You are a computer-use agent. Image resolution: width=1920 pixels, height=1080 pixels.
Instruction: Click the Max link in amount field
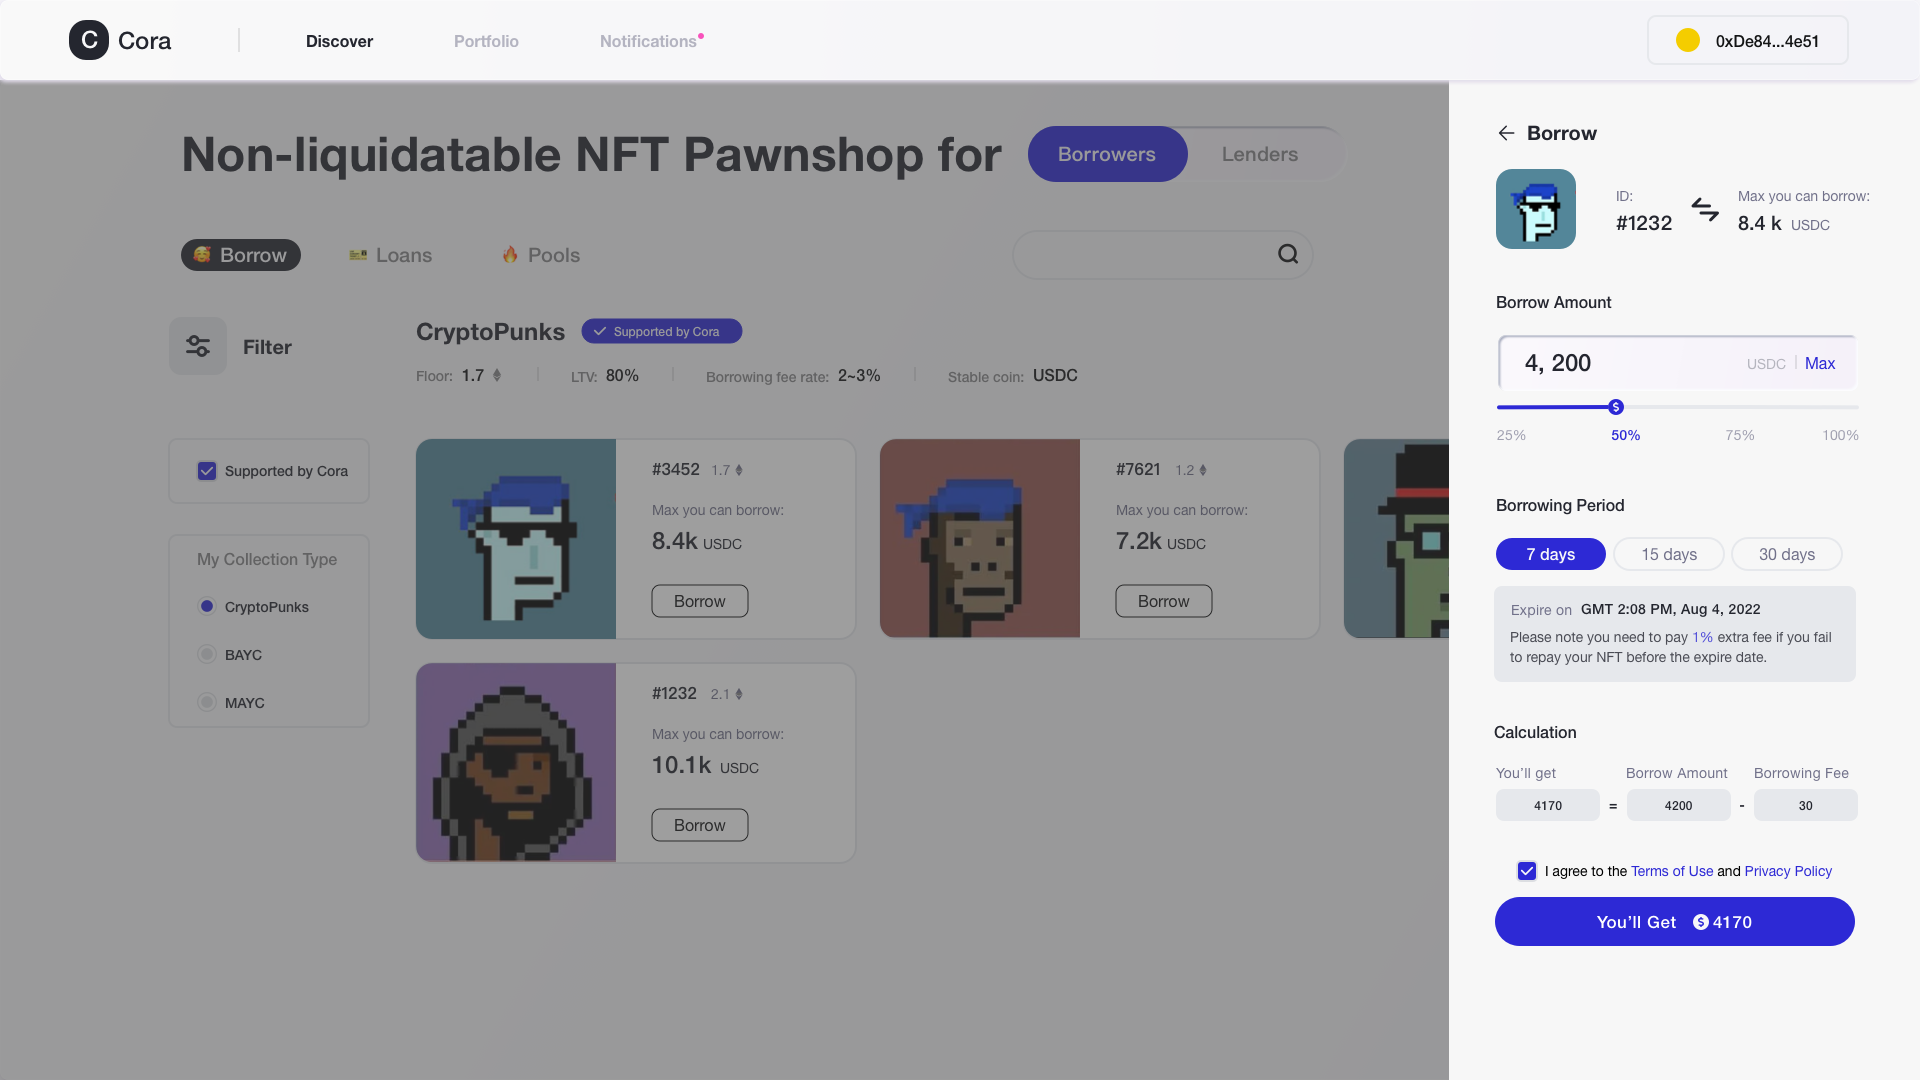coord(1820,363)
